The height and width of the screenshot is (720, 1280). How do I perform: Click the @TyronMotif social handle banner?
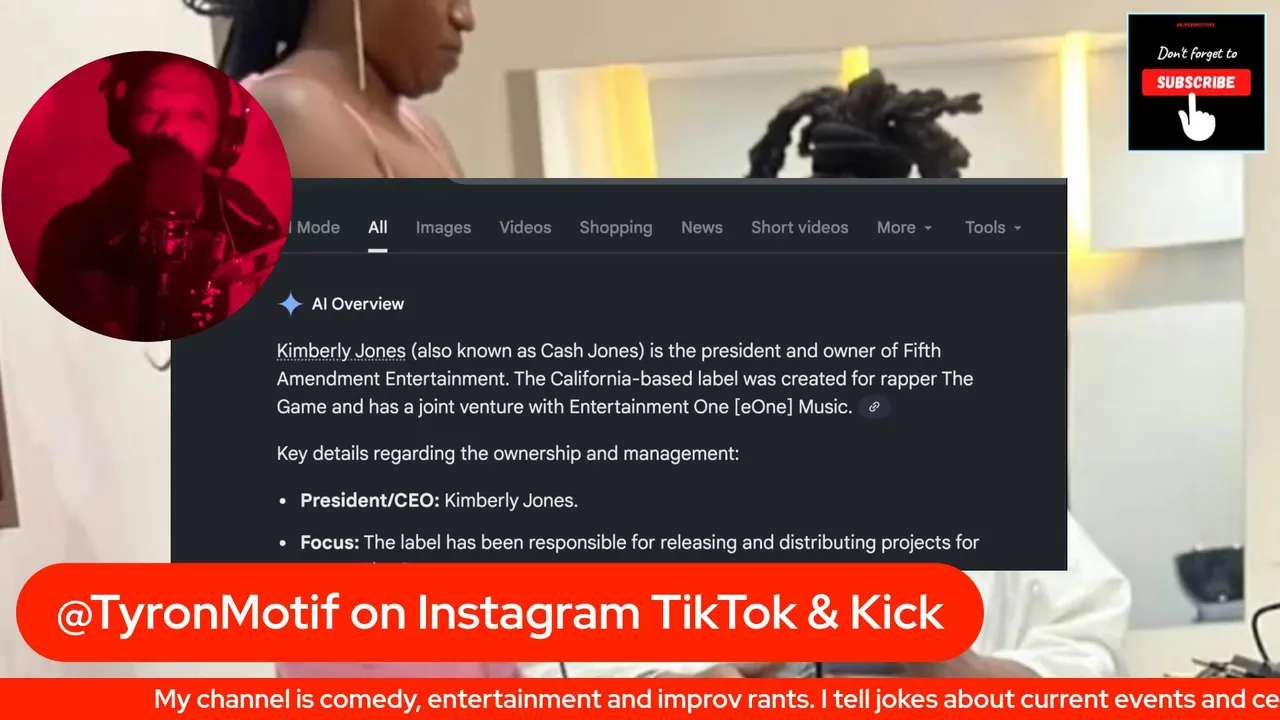point(500,612)
